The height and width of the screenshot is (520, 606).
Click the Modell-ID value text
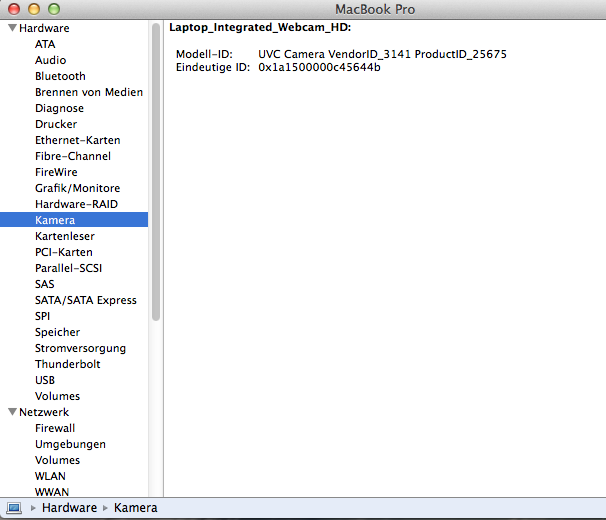(382, 54)
